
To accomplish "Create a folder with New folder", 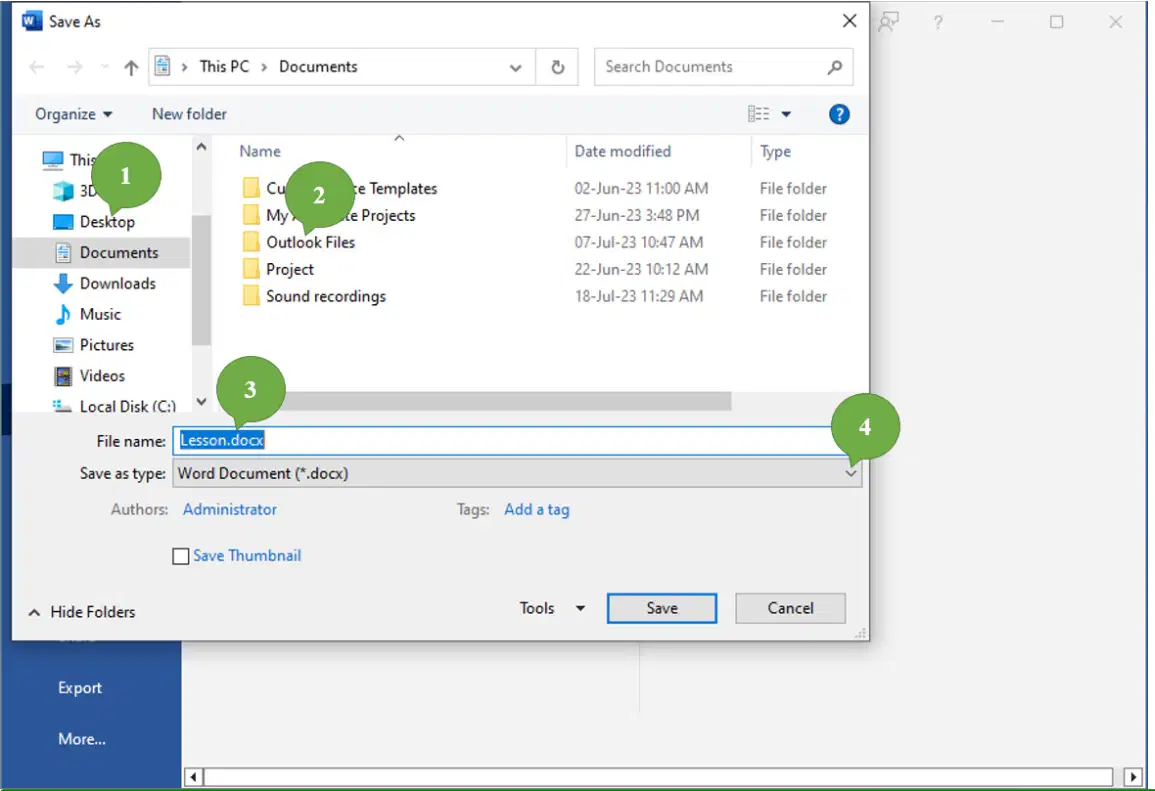I will pos(189,114).
